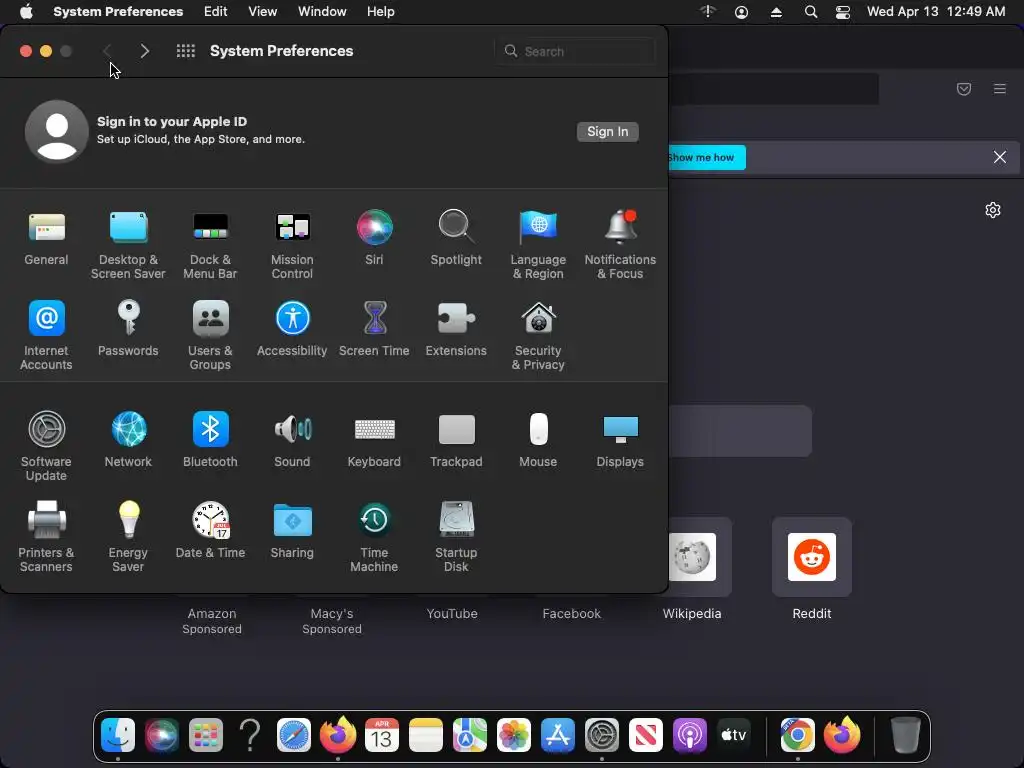Open Podcasts from the Dock

point(690,735)
